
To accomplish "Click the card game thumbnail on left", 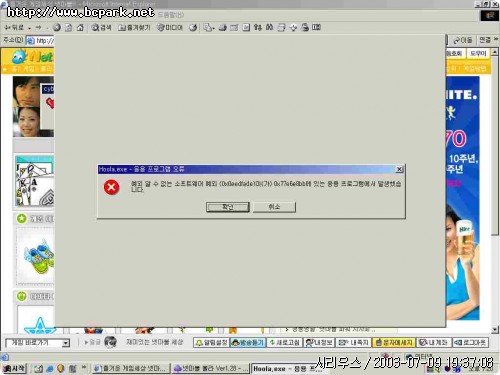I will click(x=34, y=182).
